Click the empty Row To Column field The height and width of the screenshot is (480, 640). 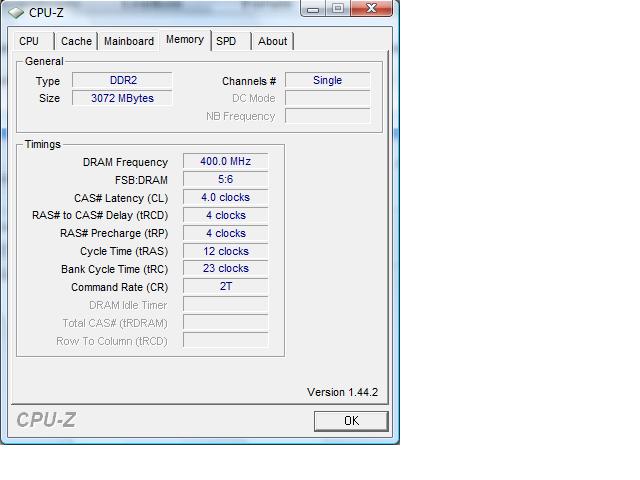pyautogui.click(x=226, y=340)
